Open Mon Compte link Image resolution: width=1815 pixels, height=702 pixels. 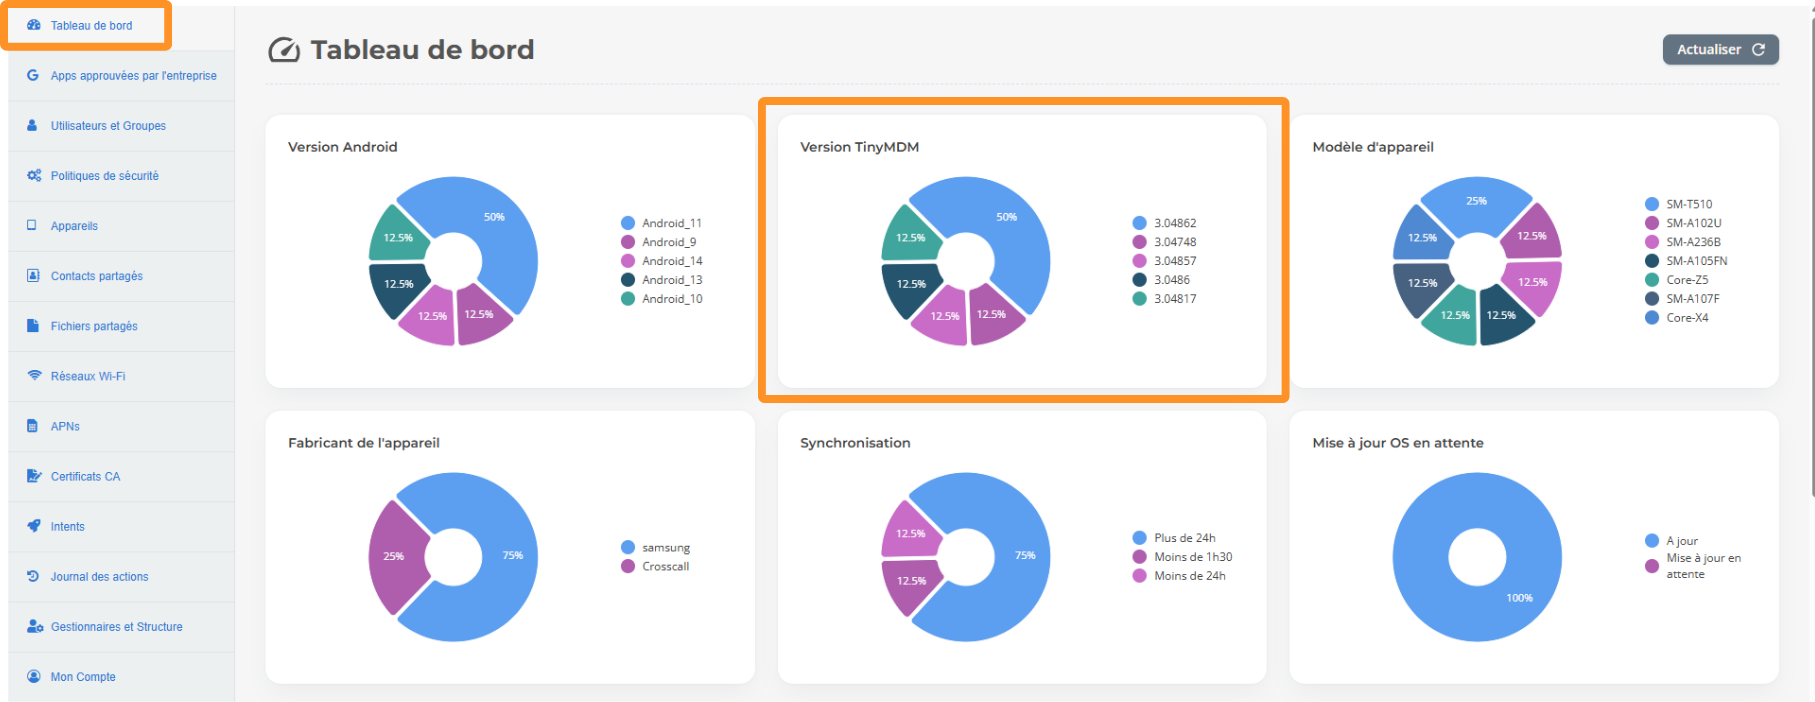83,677
